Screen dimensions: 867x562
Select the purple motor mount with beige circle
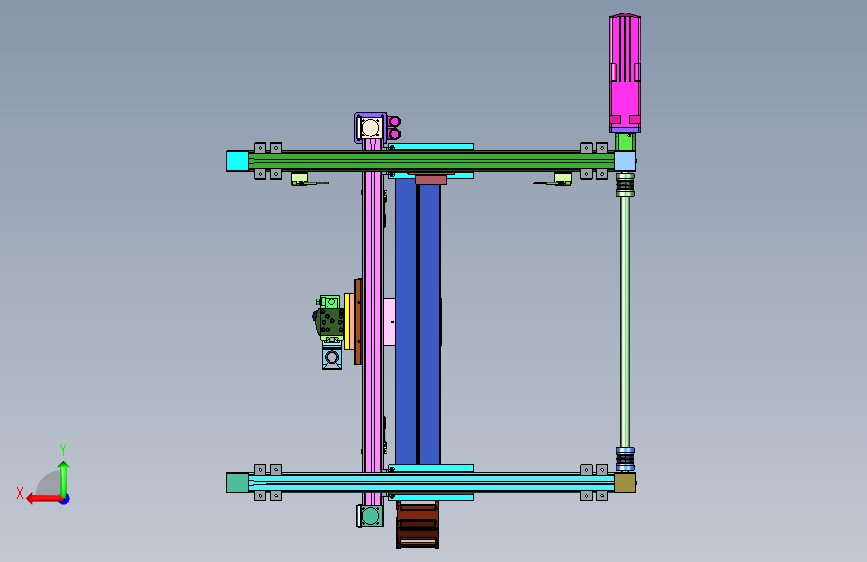tap(370, 128)
